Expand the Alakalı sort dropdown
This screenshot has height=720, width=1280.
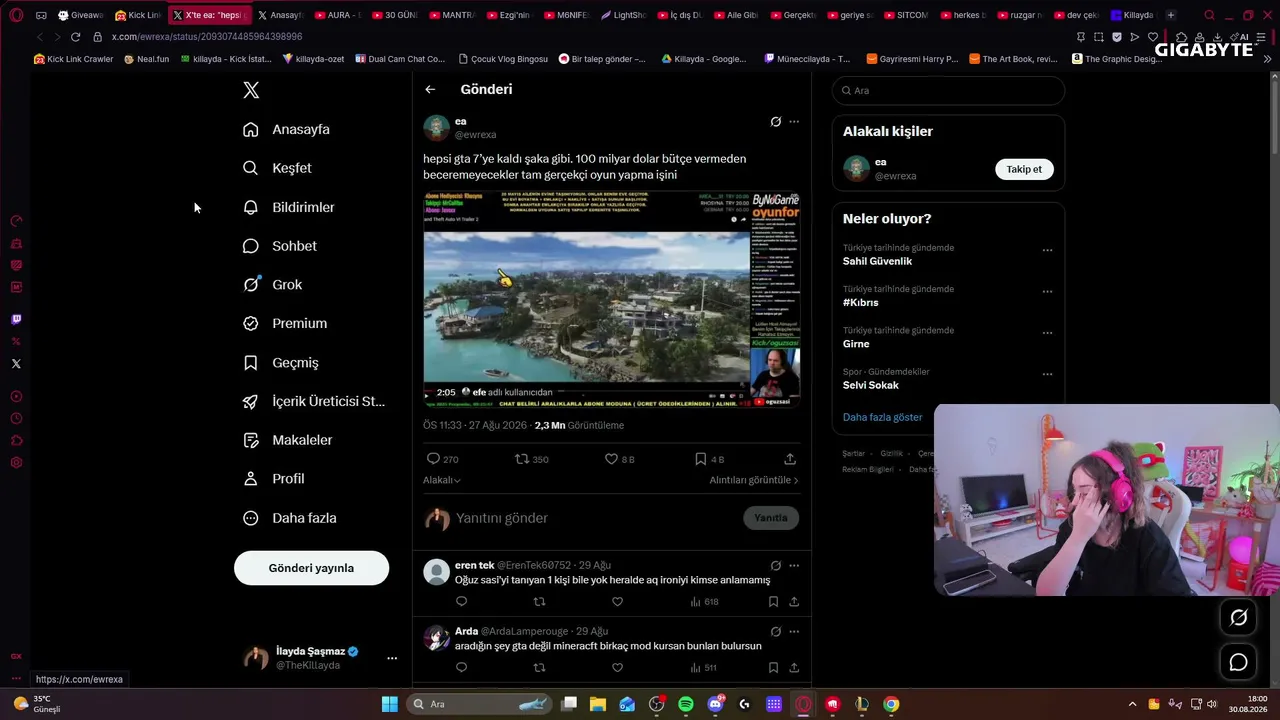coord(442,480)
